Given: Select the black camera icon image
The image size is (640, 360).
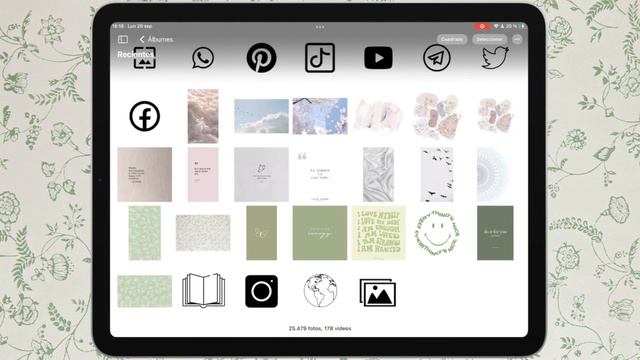Looking at the screenshot, I should pyautogui.click(x=261, y=291).
